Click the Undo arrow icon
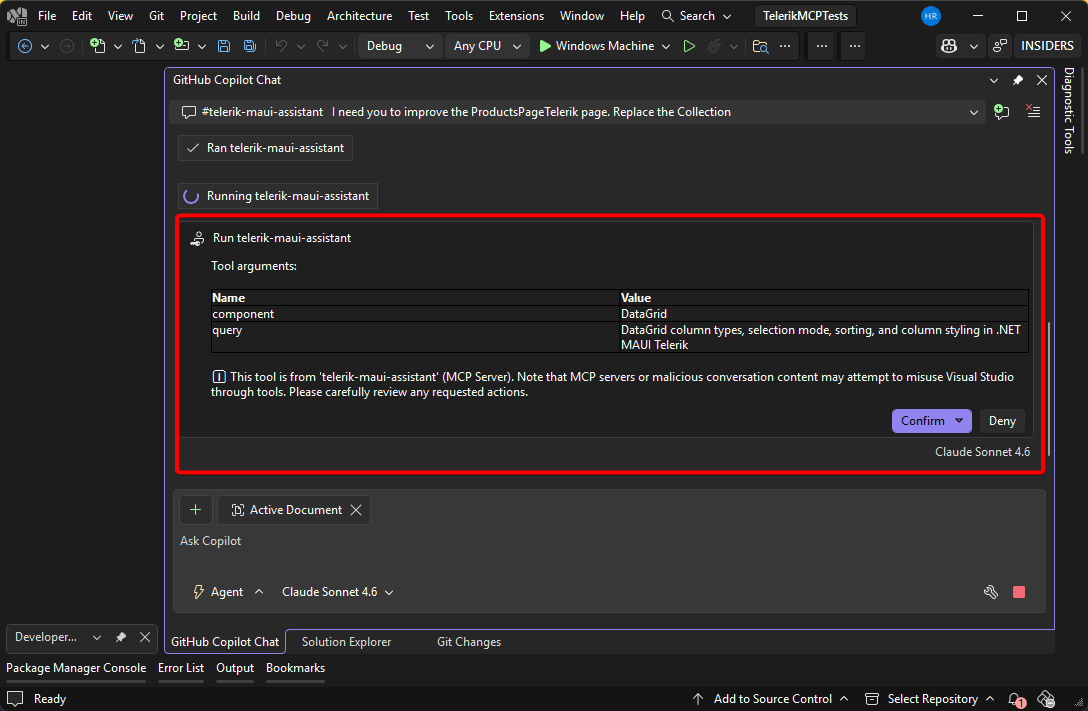 coord(281,46)
